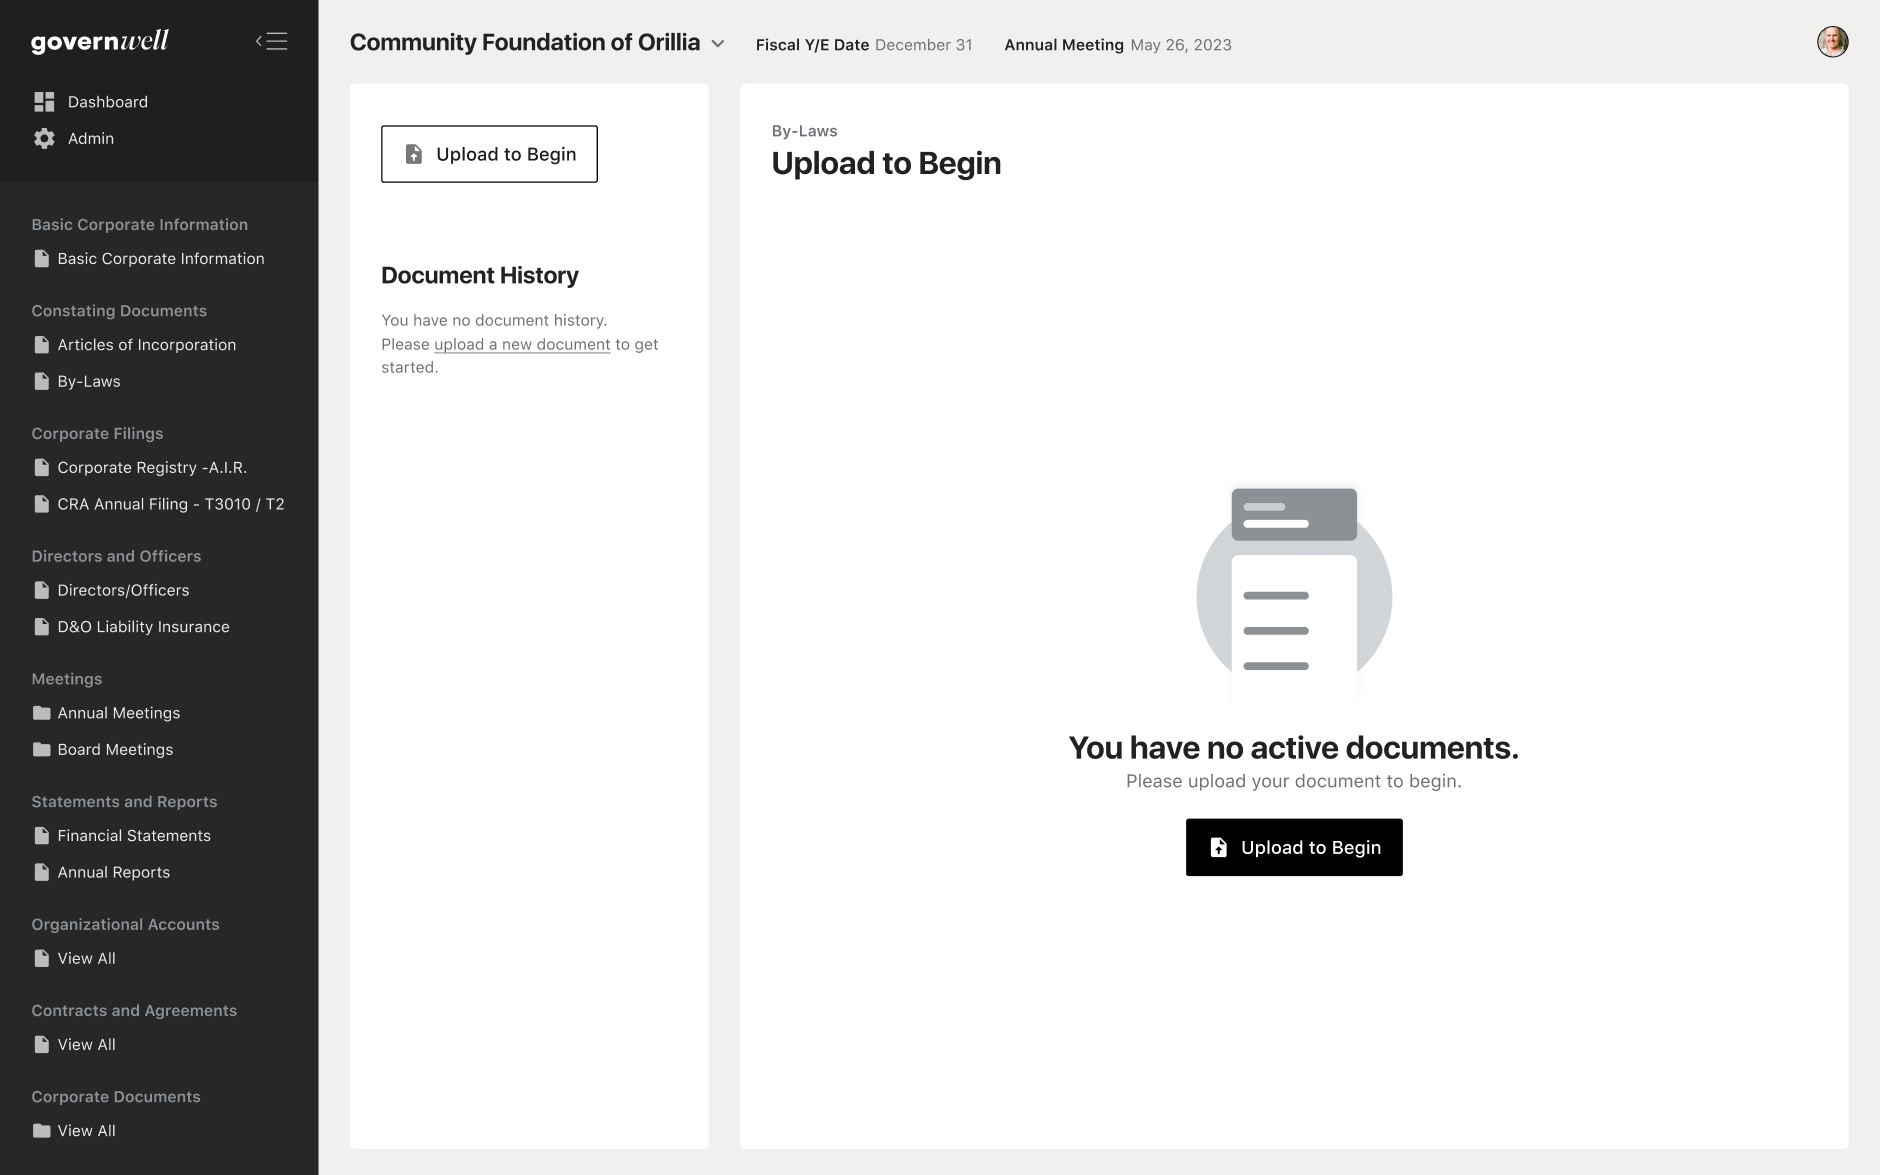Viewport: 1880px width, 1175px height.
Task: Click the Corporate Documents View All folder icon
Action: click(41, 1131)
